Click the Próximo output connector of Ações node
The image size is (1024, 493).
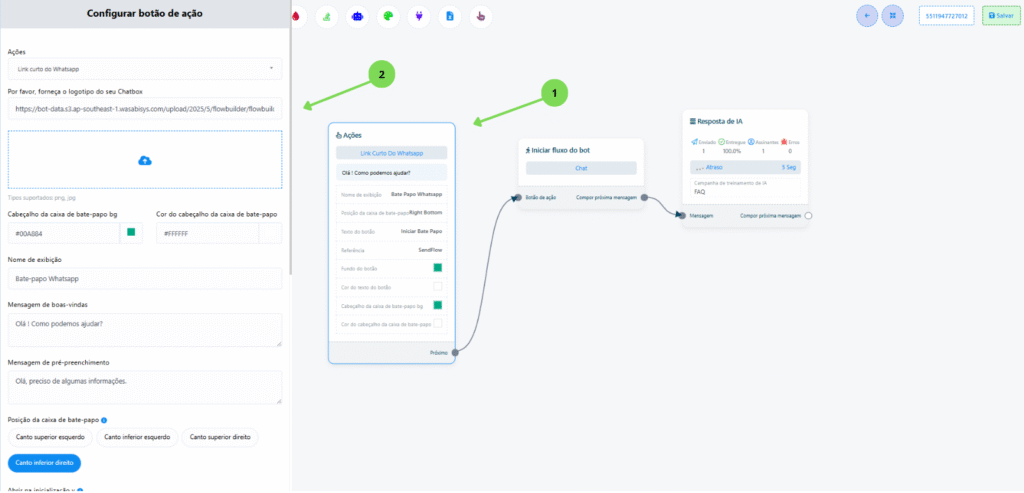pos(455,353)
